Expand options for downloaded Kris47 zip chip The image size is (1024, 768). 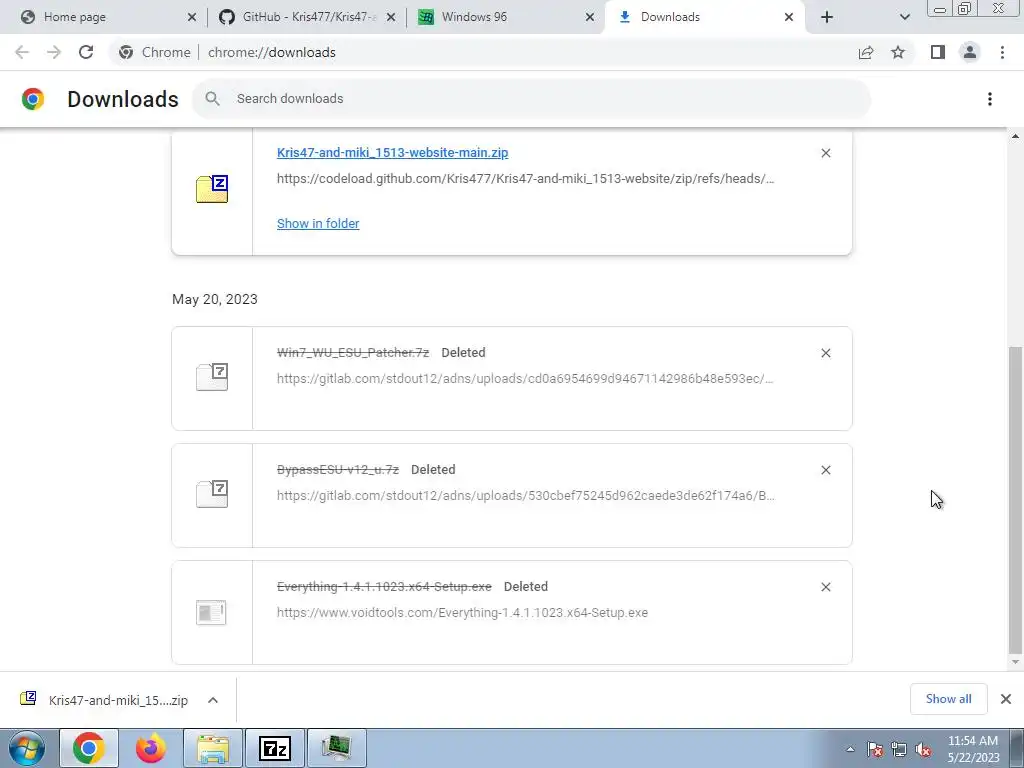pos(213,700)
